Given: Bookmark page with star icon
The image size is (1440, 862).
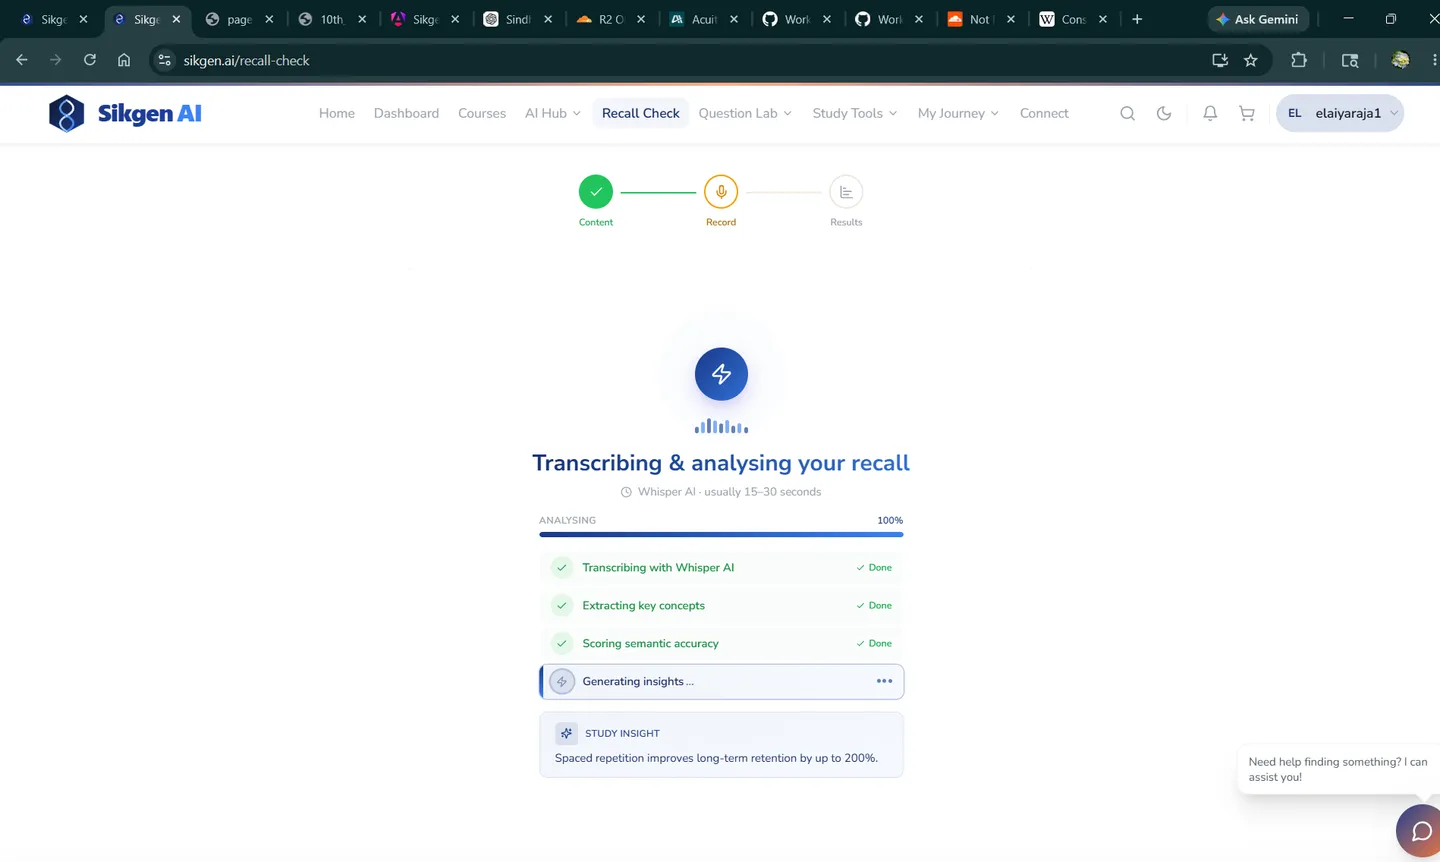Looking at the screenshot, I should coord(1251,60).
